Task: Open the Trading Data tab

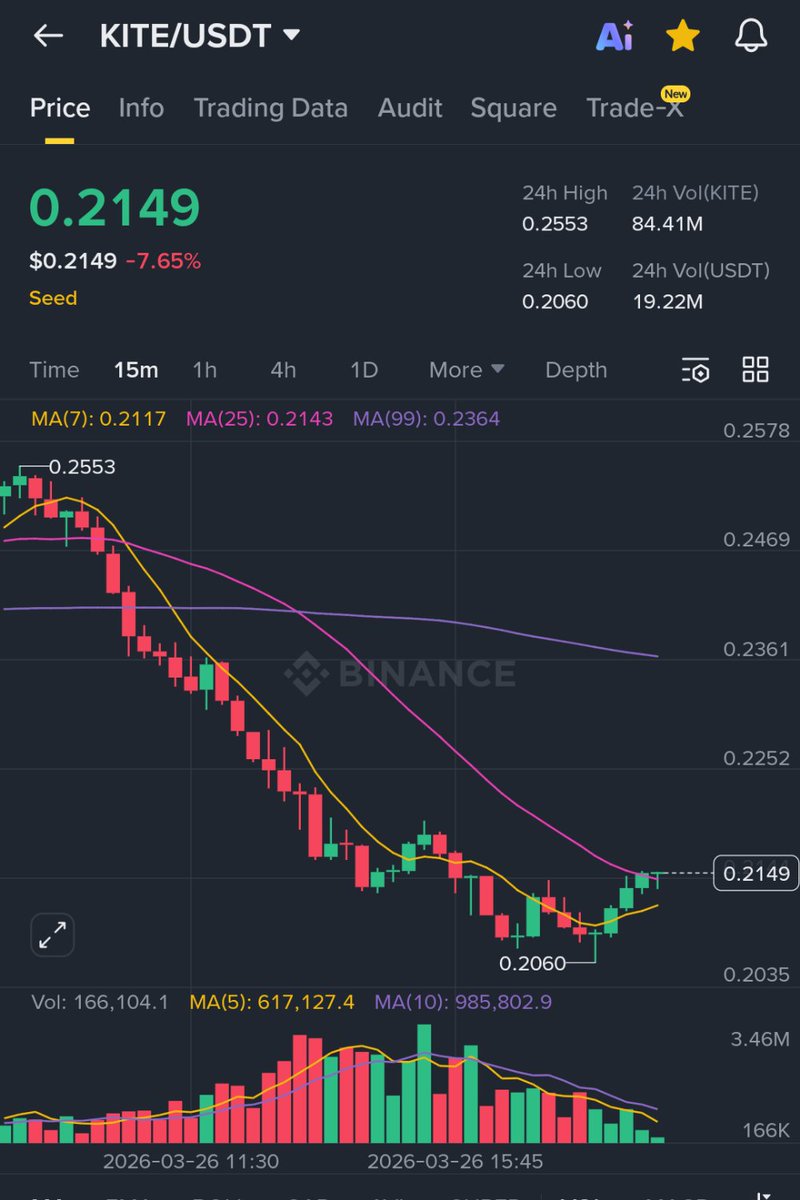Action: 271,108
